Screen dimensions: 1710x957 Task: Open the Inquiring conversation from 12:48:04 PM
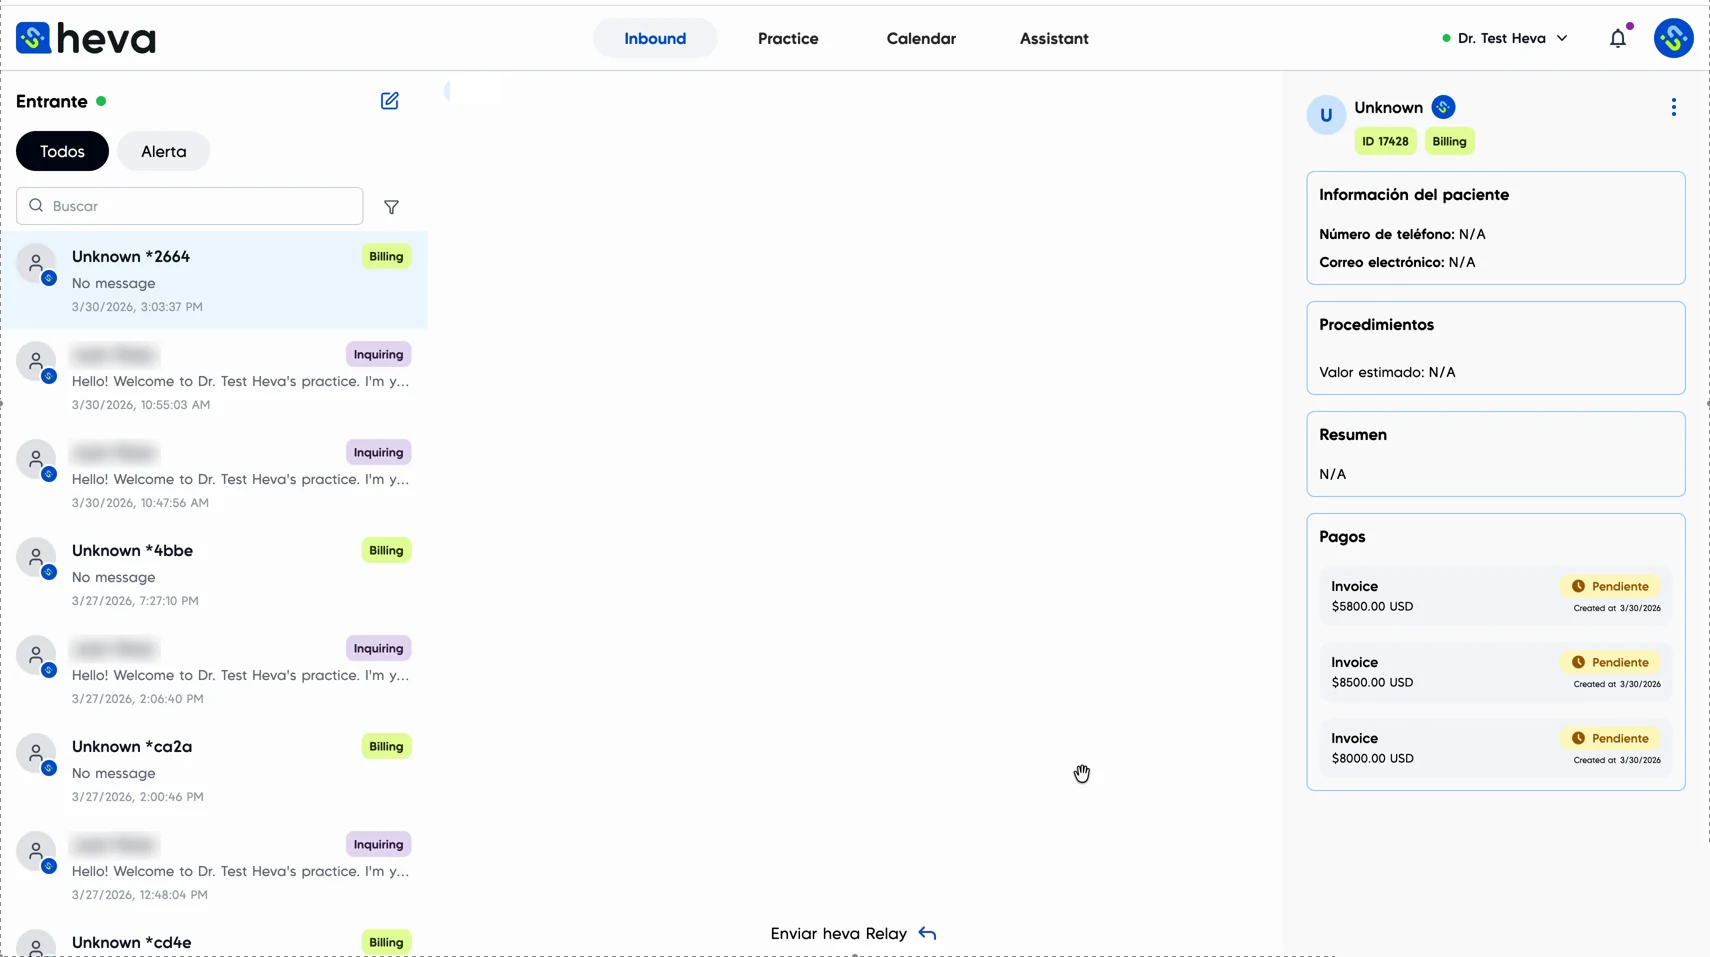coord(214,868)
